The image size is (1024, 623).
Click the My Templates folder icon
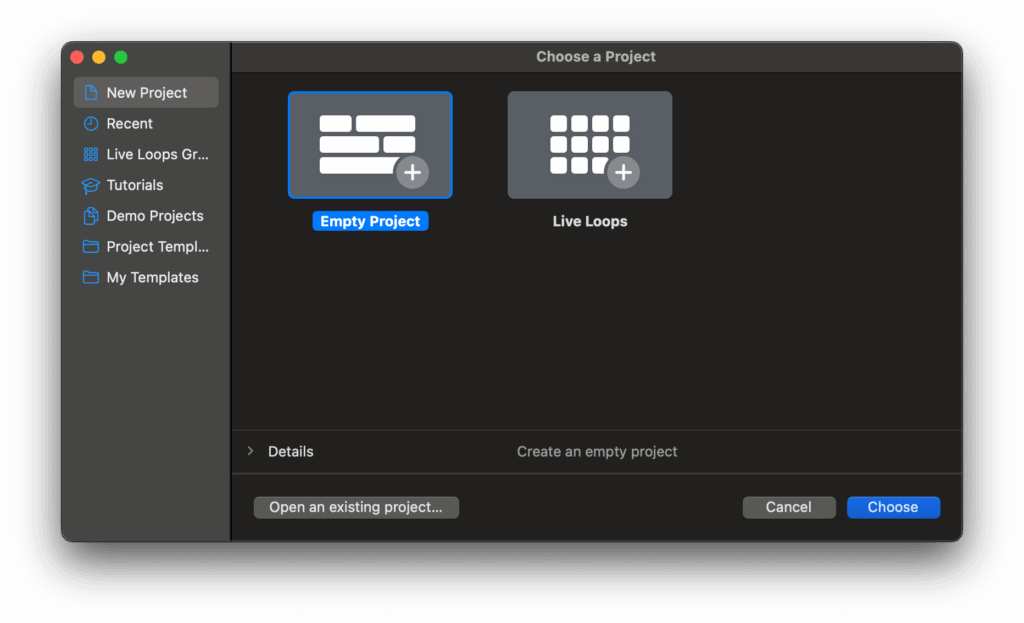91,278
